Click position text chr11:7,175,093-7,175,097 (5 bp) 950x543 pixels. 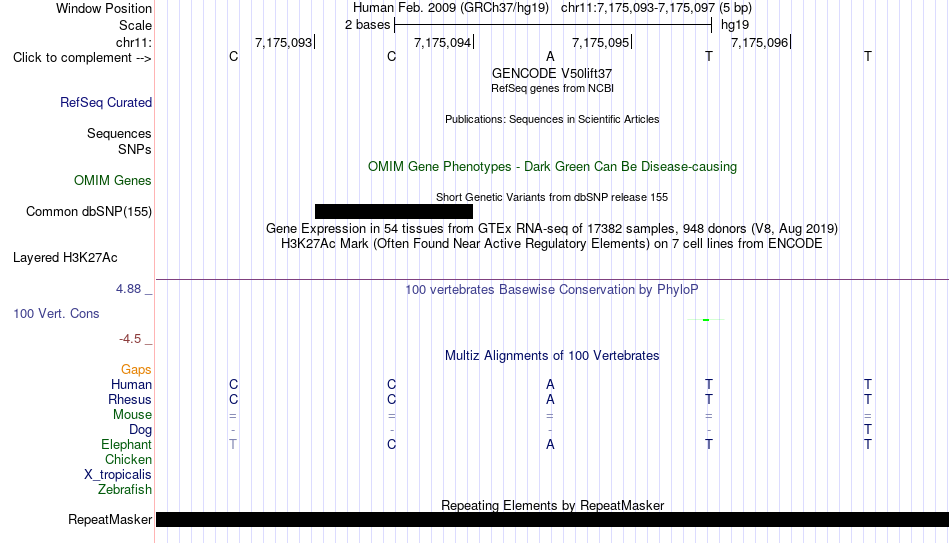pos(656,8)
